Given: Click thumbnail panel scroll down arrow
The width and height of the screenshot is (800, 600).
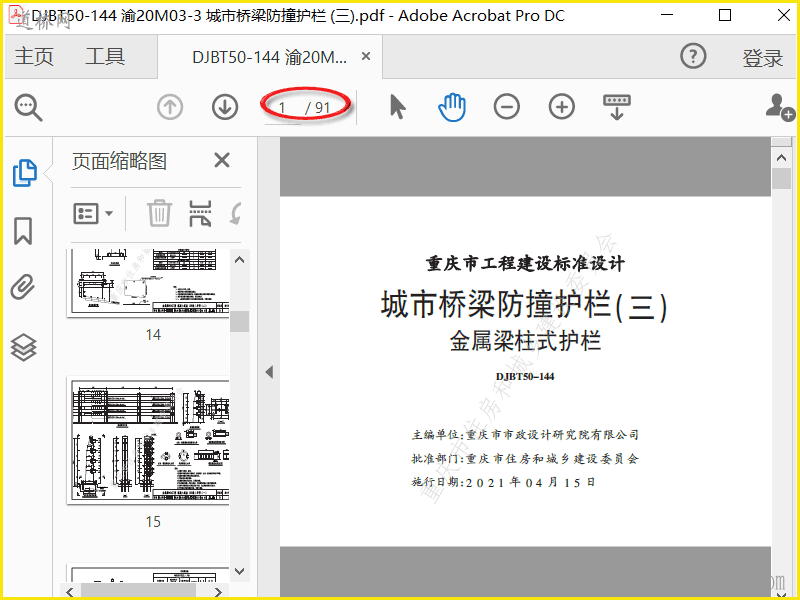Looking at the screenshot, I should click(x=239, y=571).
